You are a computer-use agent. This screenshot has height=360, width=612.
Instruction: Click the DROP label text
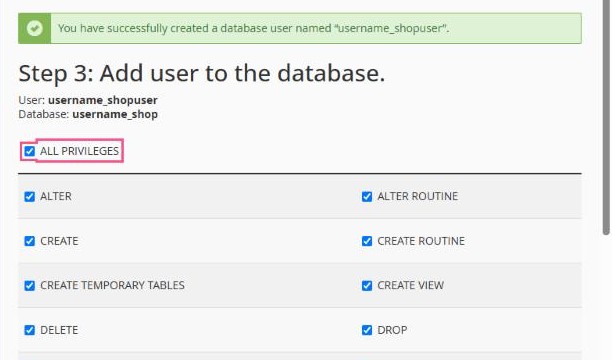point(392,330)
